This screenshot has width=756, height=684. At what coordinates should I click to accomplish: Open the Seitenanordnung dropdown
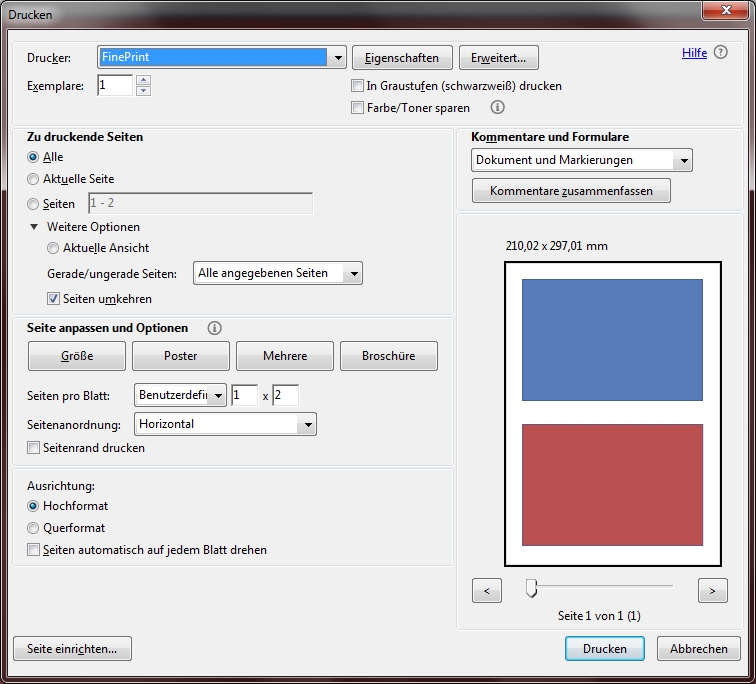click(307, 424)
